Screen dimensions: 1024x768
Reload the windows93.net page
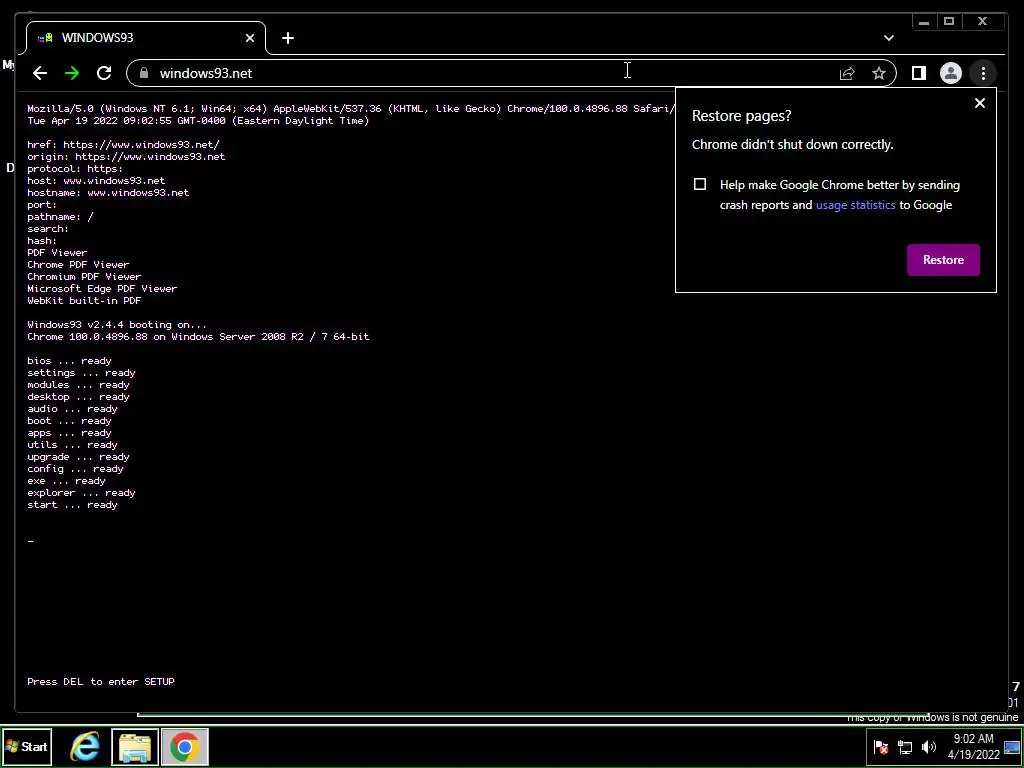104,73
